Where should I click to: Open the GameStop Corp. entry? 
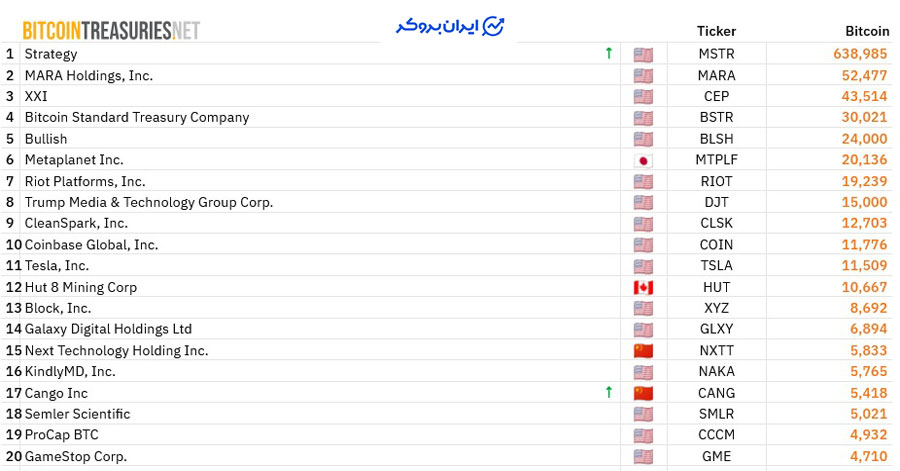pyautogui.click(x=76, y=456)
